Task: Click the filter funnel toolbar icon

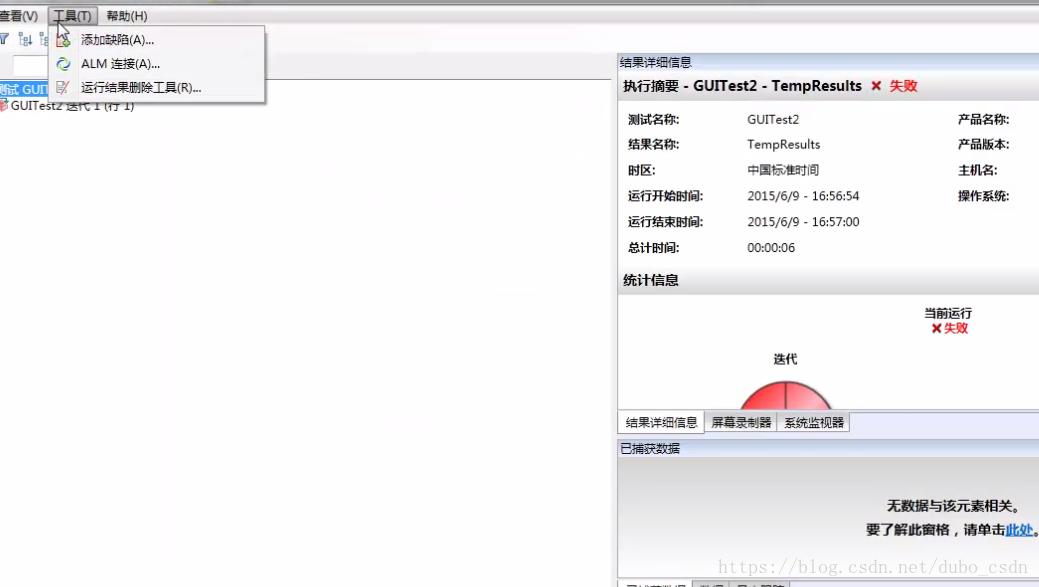Action: 4,39
